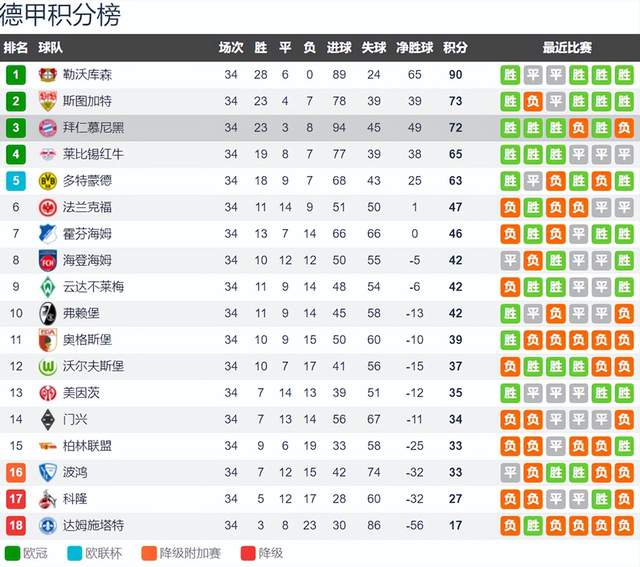
Task: Open the 勒沃库森 team name link
Action: (87, 75)
